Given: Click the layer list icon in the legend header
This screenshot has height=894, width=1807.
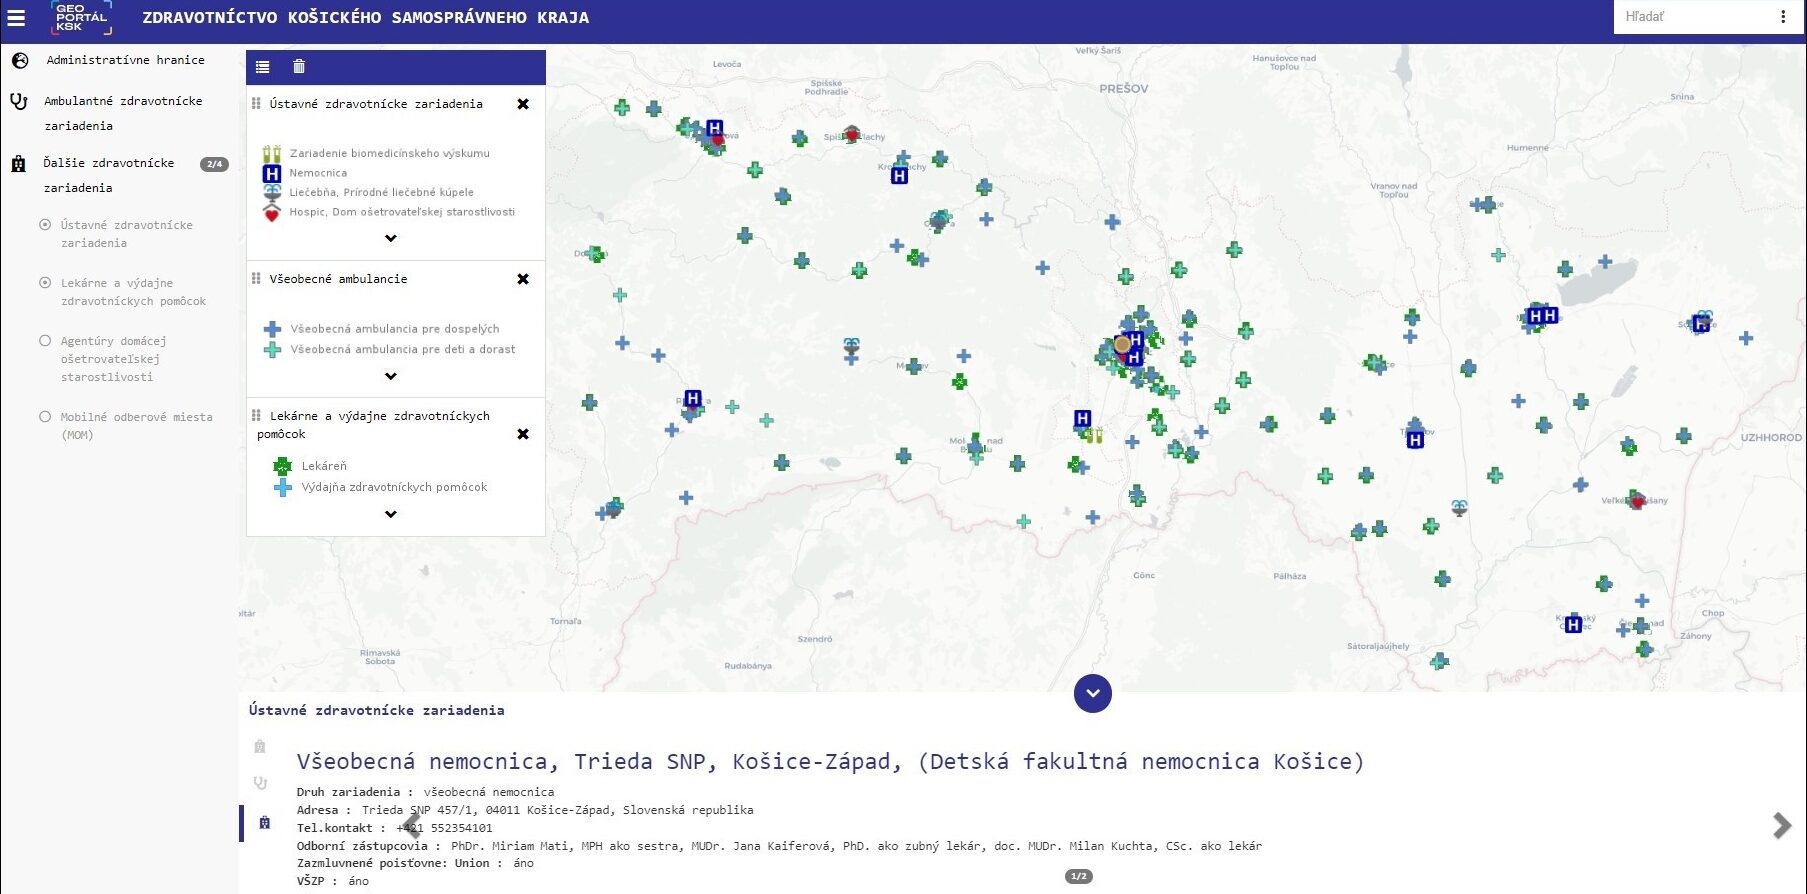Looking at the screenshot, I should pos(262,67).
